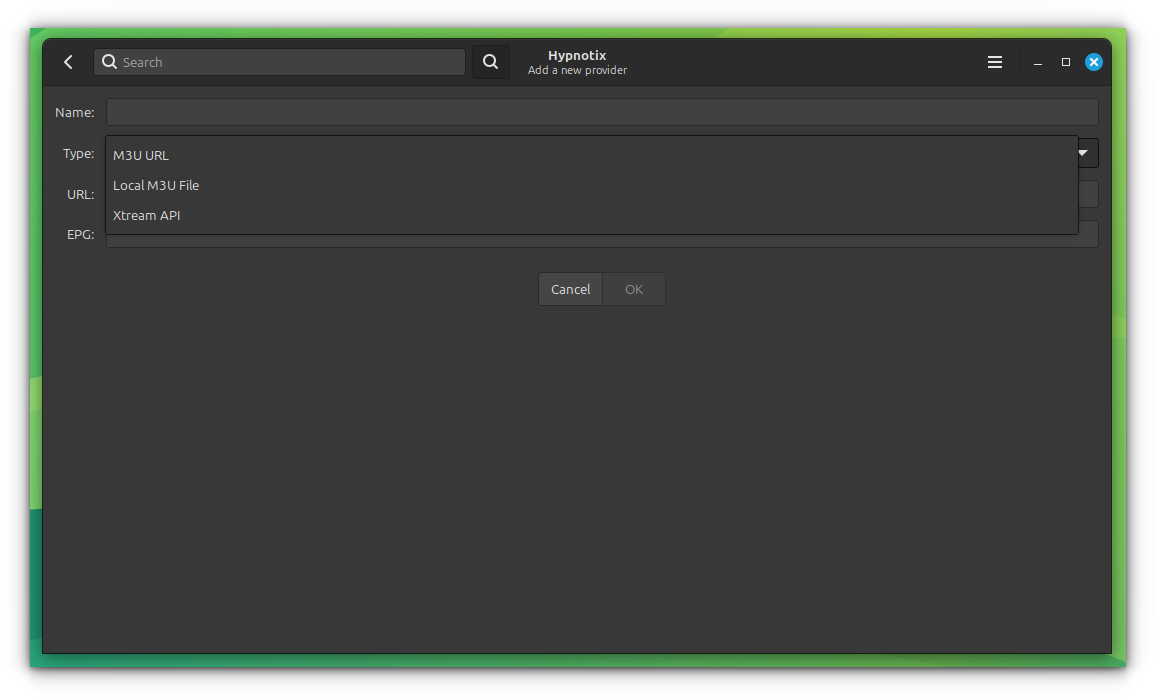1156x699 pixels.
Task: Click inside the Name input field
Action: click(x=600, y=111)
